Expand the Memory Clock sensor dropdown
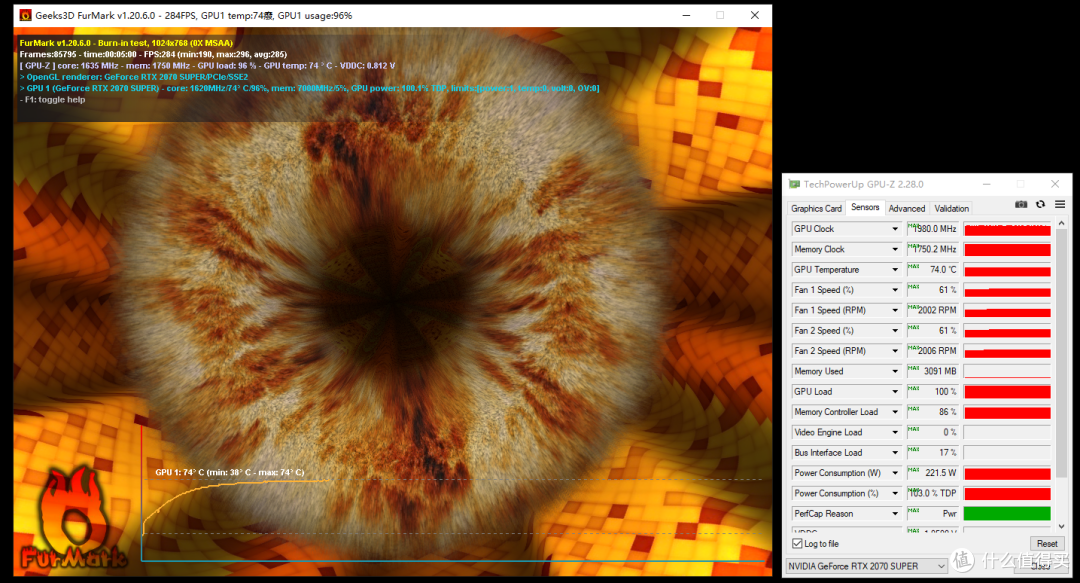This screenshot has width=1080, height=583. 895,249
